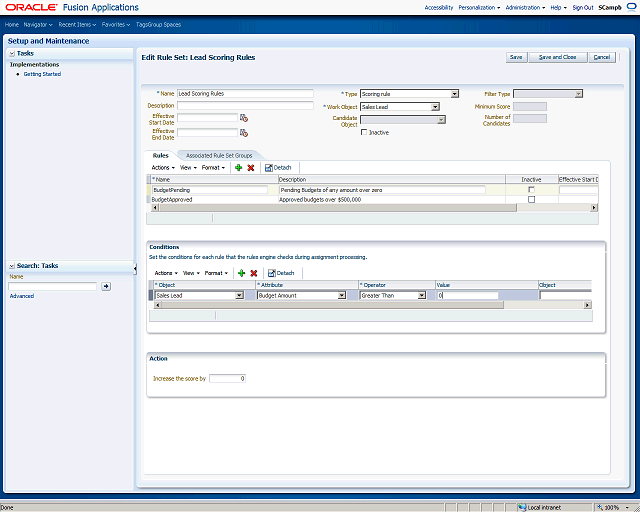Screen dimensions: 640x512
Task: Click Rules table horizontal scrollbar
Action: (x=338, y=208)
